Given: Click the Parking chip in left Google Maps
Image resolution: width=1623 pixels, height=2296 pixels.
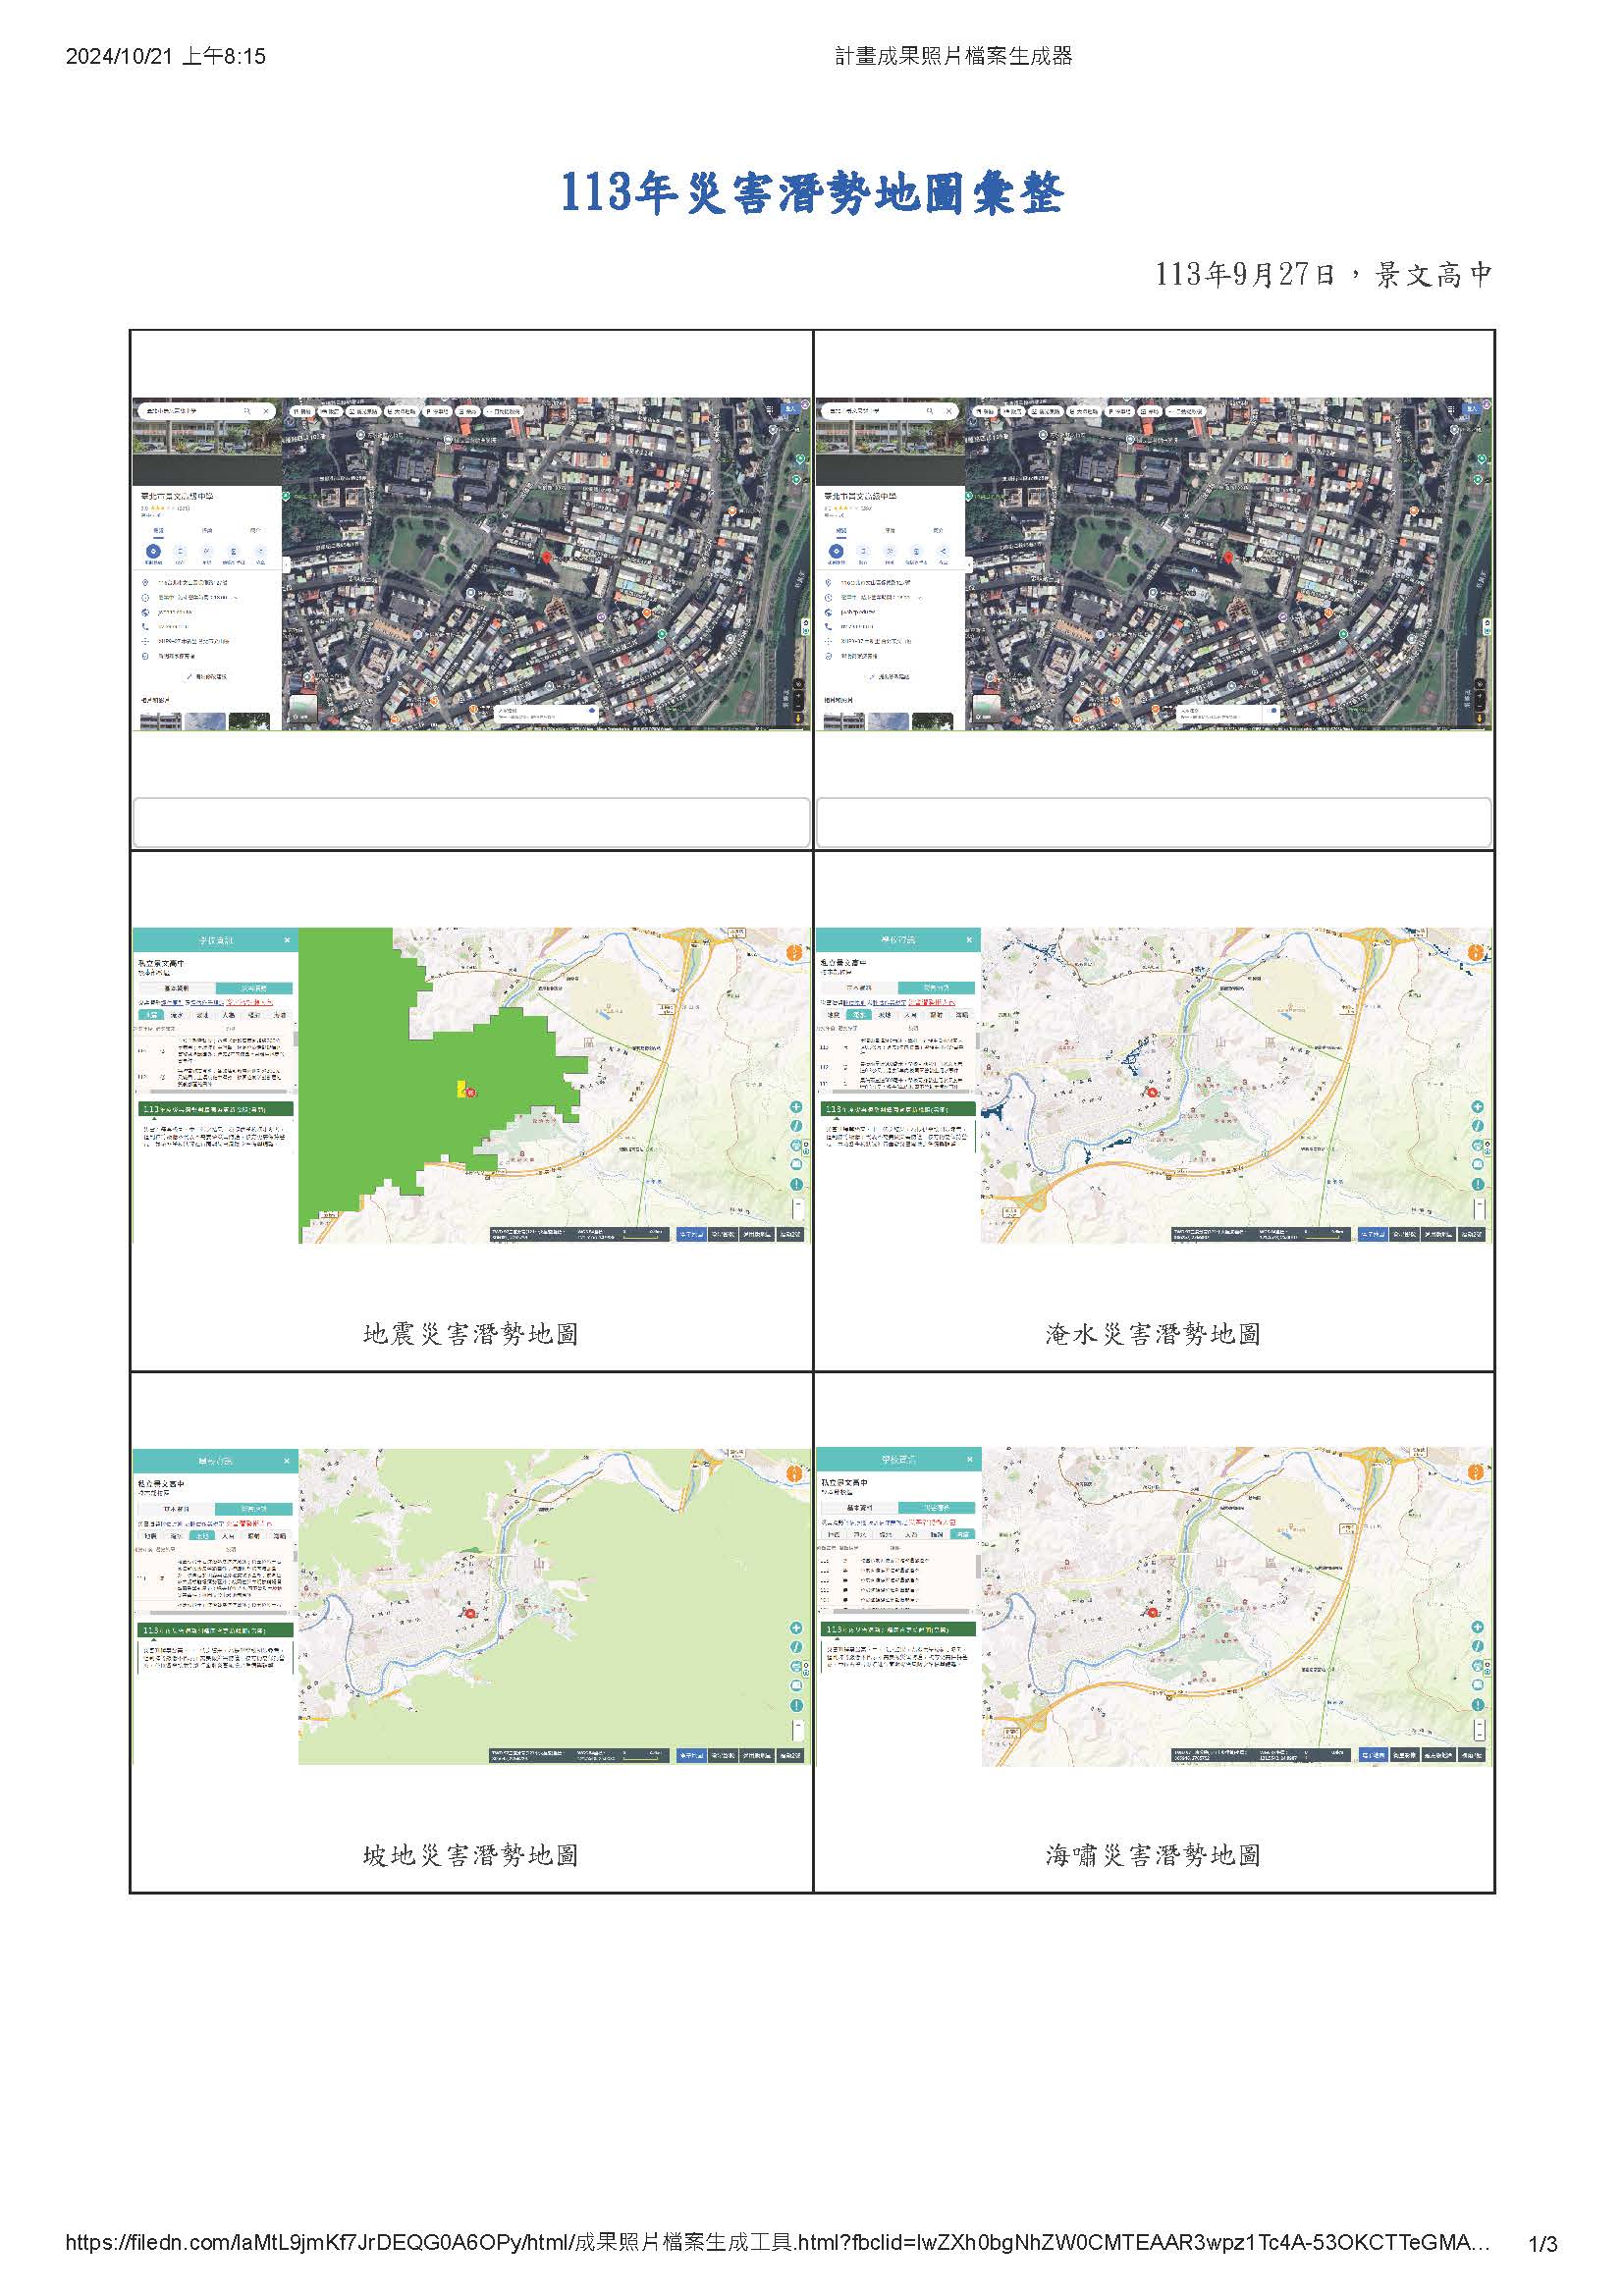Looking at the screenshot, I should tap(438, 412).
